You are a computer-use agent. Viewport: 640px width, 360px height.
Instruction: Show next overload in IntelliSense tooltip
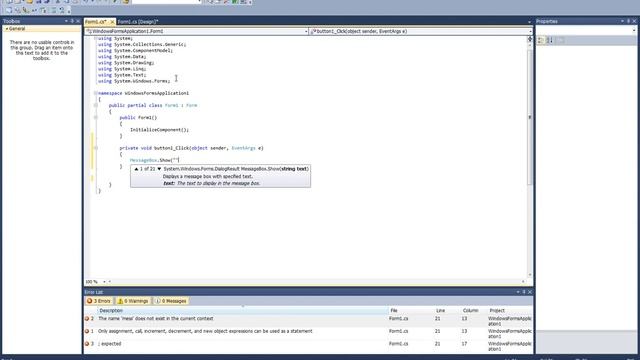click(159, 169)
